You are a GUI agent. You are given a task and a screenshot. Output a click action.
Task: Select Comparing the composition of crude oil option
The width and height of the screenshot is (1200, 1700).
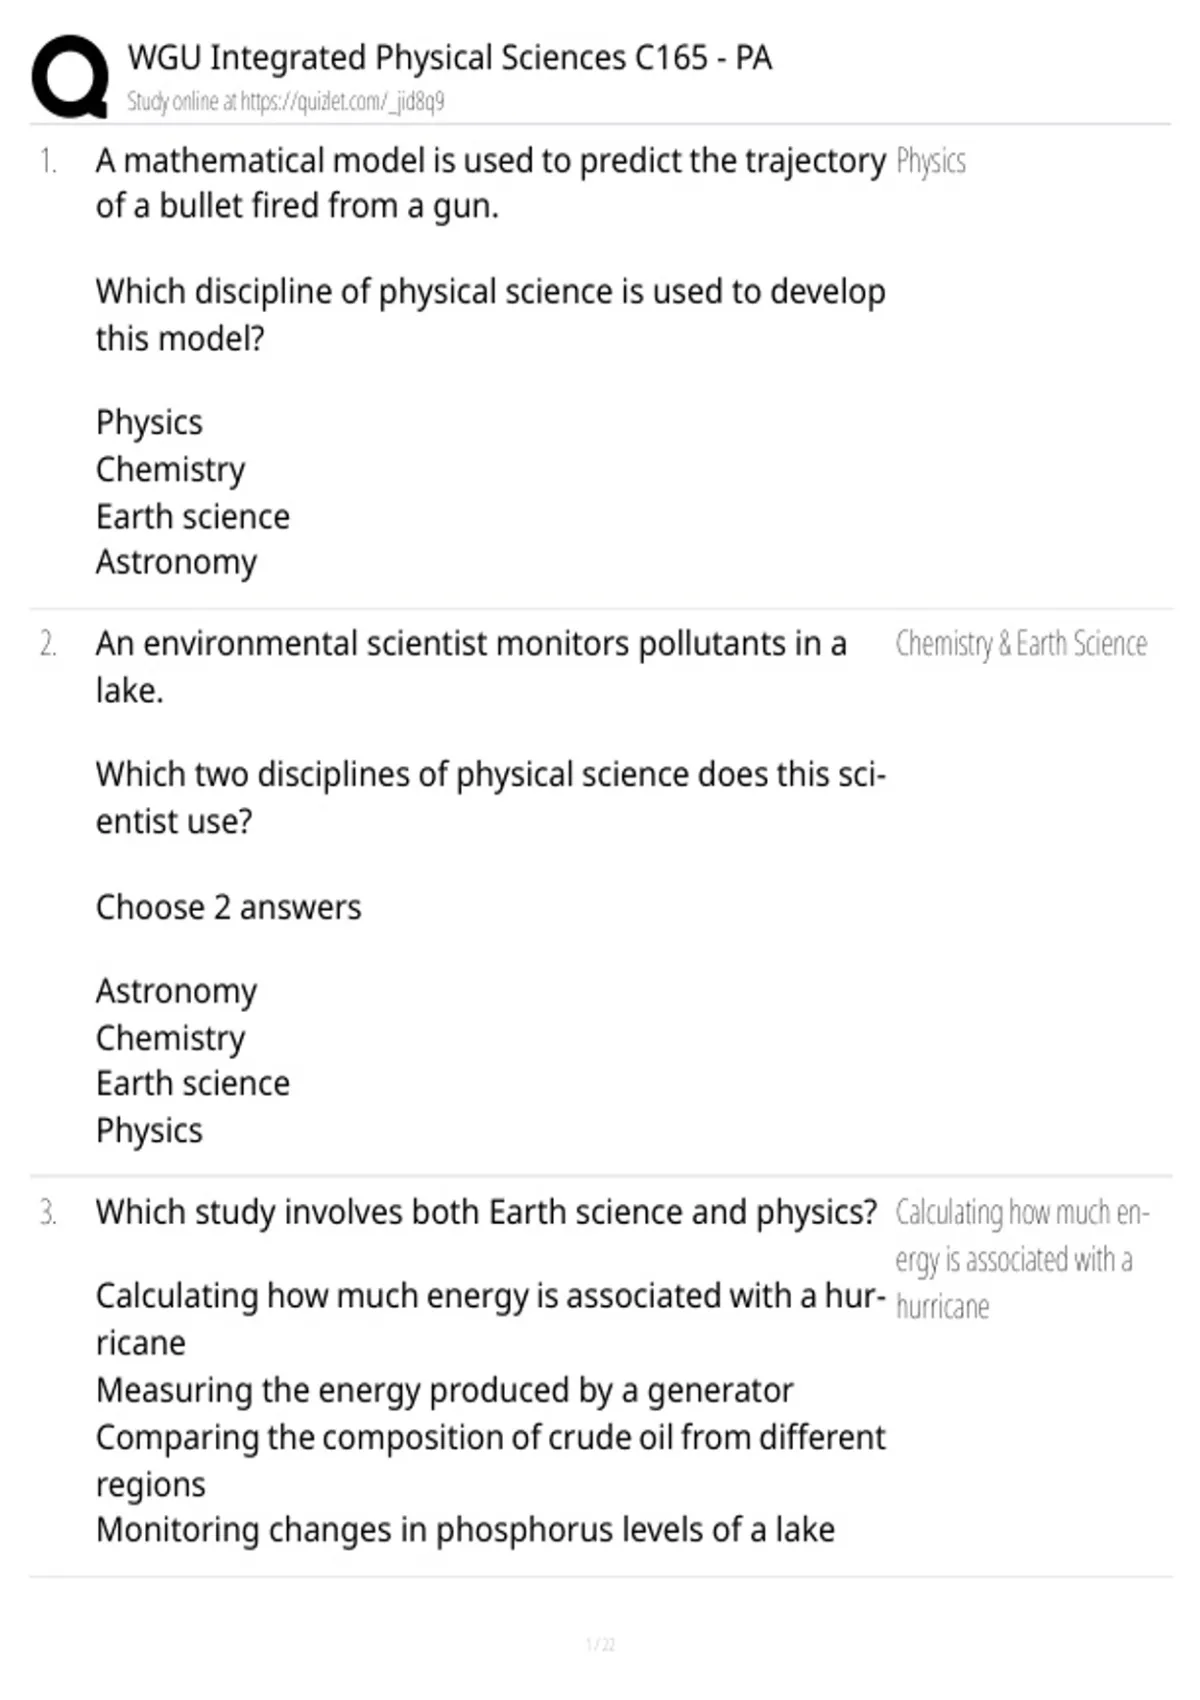[491, 1461]
